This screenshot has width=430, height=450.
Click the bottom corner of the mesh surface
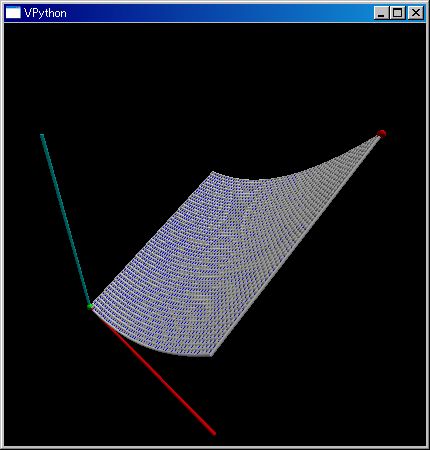tap(211, 354)
